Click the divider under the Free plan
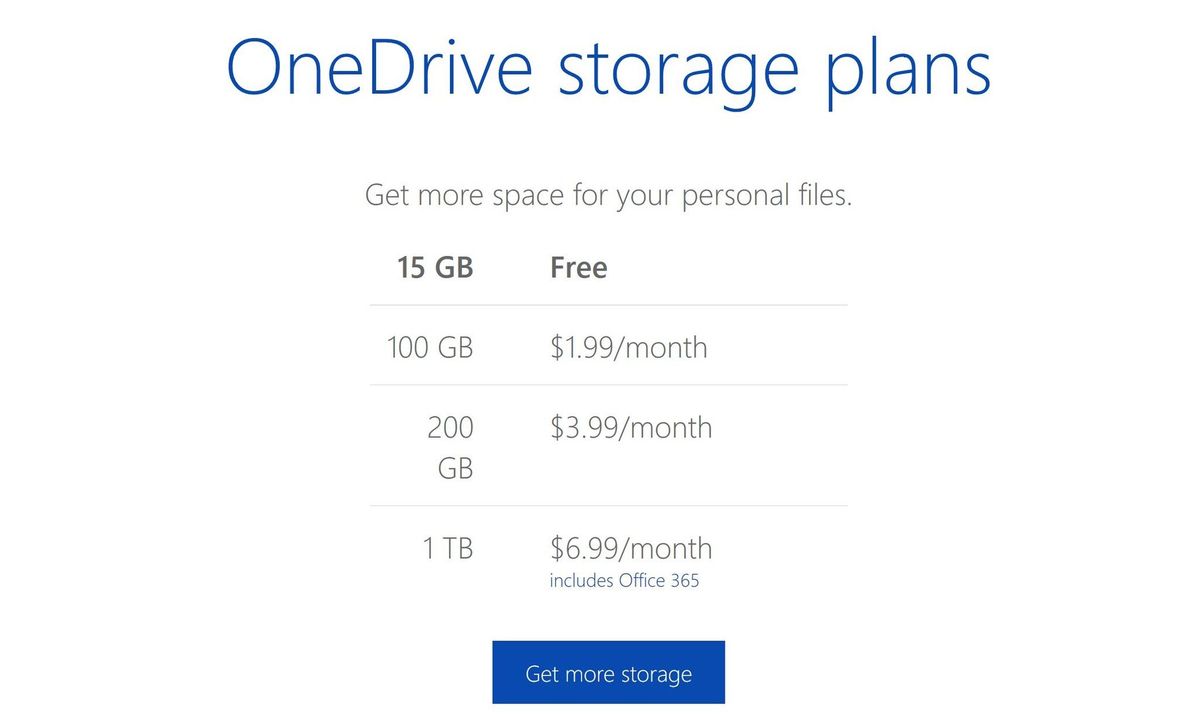Viewport: 1200px width, 718px height. coord(608,305)
